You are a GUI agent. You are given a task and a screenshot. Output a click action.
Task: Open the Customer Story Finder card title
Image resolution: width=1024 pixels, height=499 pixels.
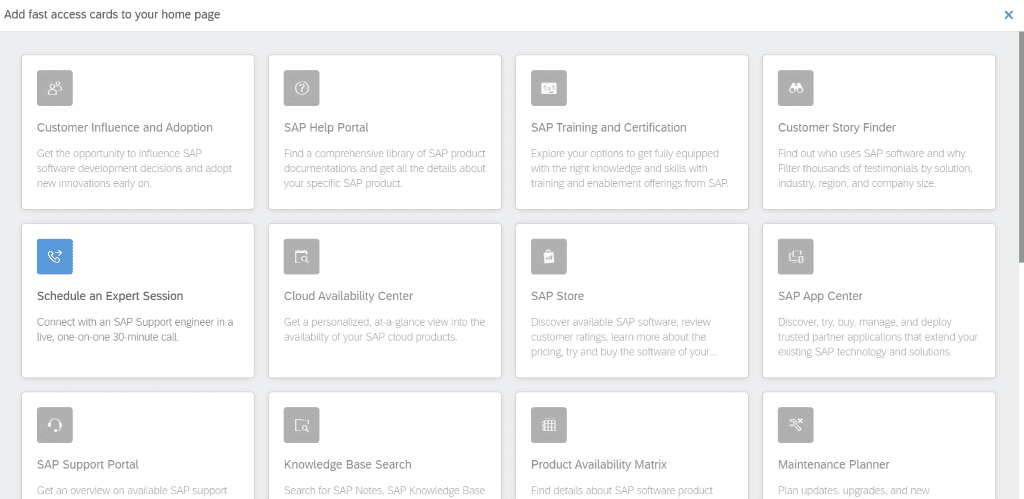tap(836, 128)
